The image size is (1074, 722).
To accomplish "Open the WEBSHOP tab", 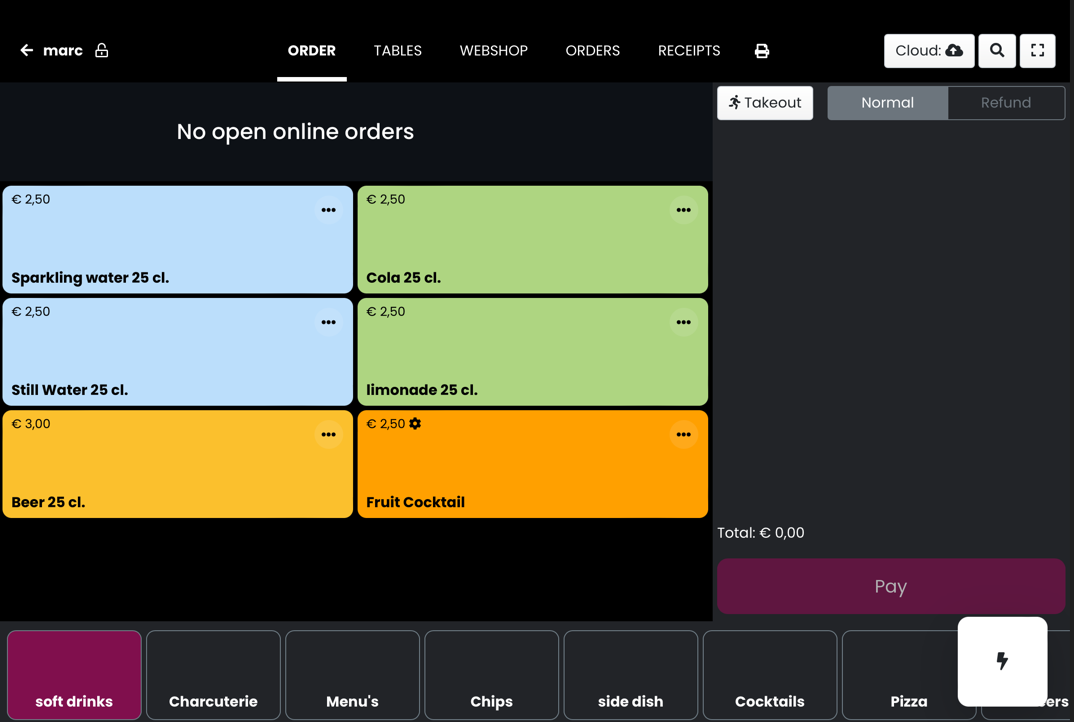I will (x=493, y=51).
